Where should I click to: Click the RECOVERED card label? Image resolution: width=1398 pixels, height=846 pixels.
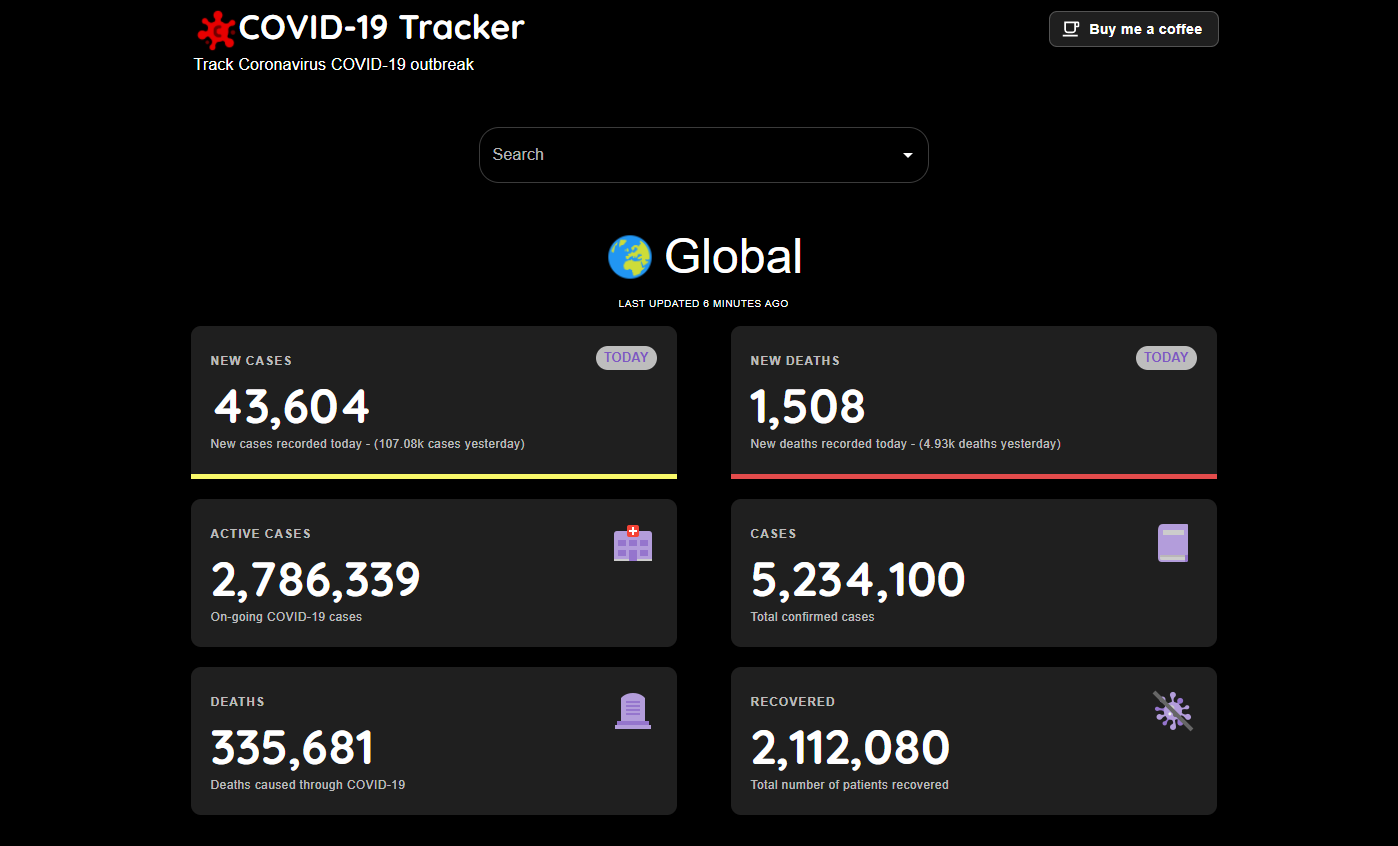pos(793,702)
